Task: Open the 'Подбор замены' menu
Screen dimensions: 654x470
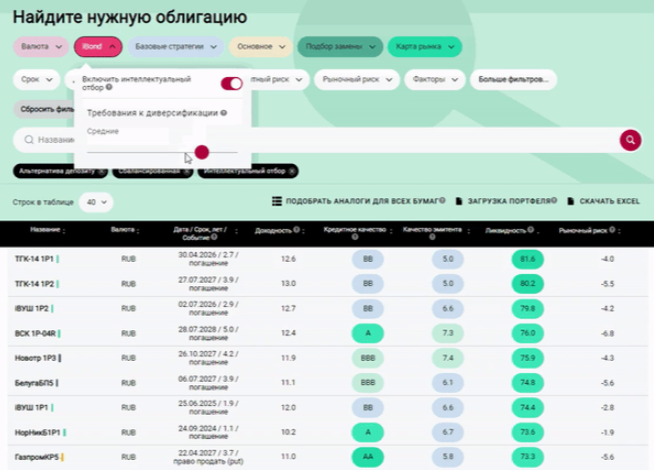Action: [340, 46]
